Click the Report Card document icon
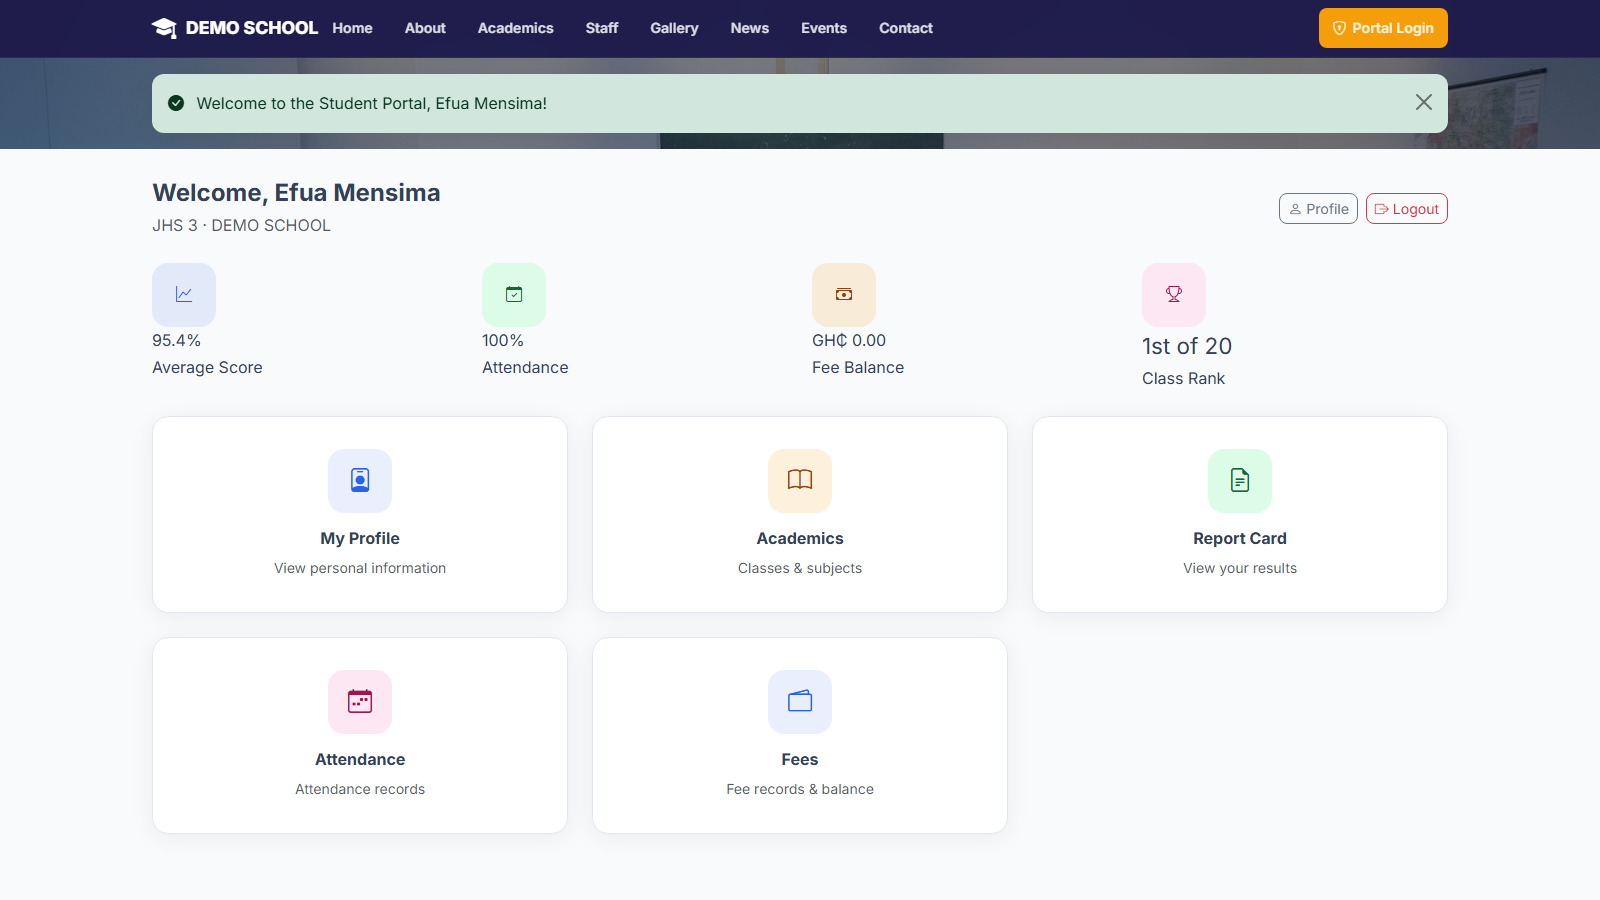 pos(1240,480)
